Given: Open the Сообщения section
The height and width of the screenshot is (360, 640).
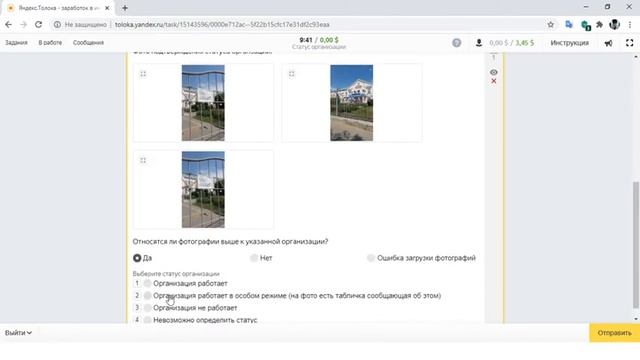Looking at the screenshot, I should point(88,42).
